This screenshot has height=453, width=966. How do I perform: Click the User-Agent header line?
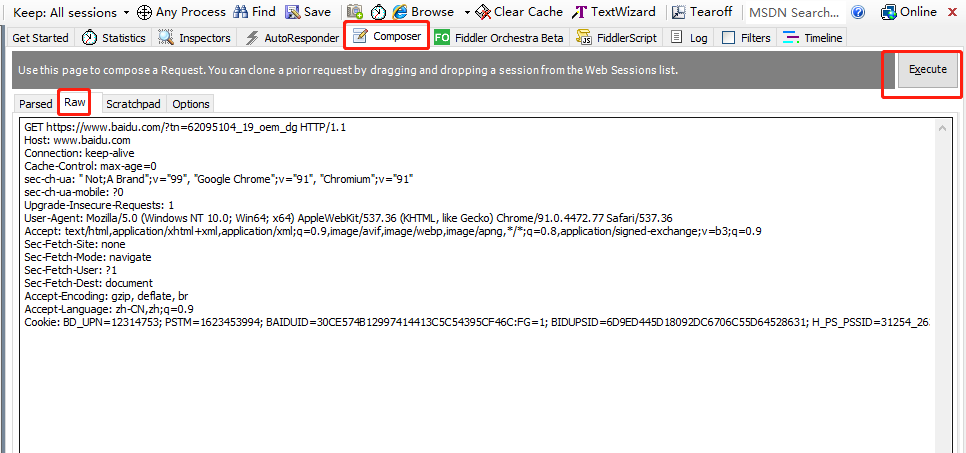349,218
